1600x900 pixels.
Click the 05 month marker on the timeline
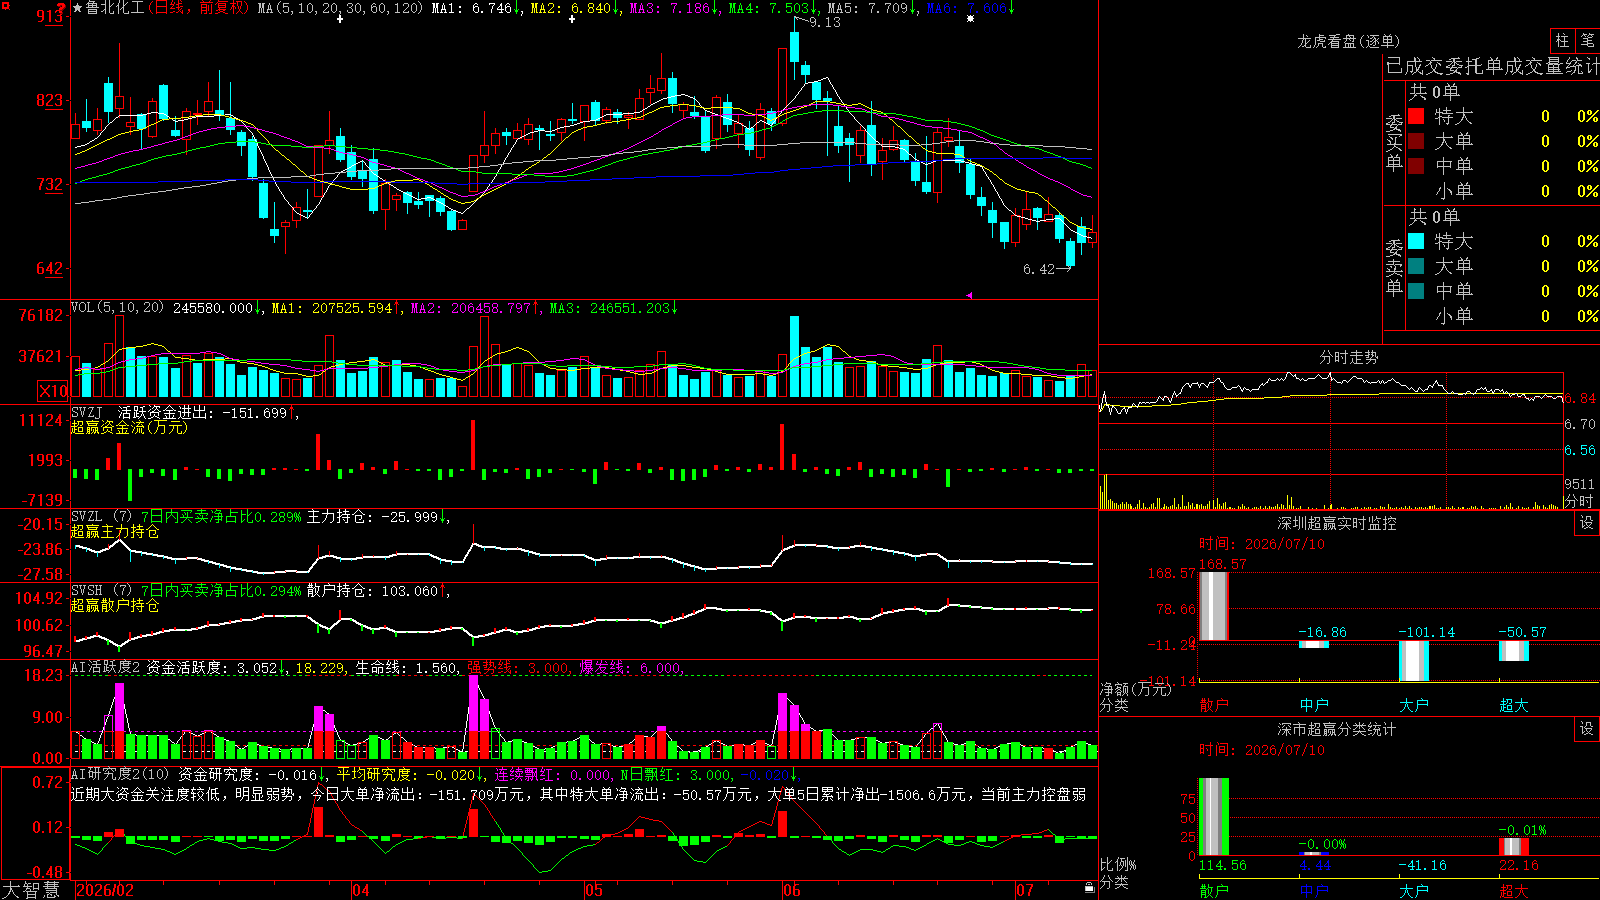594,890
